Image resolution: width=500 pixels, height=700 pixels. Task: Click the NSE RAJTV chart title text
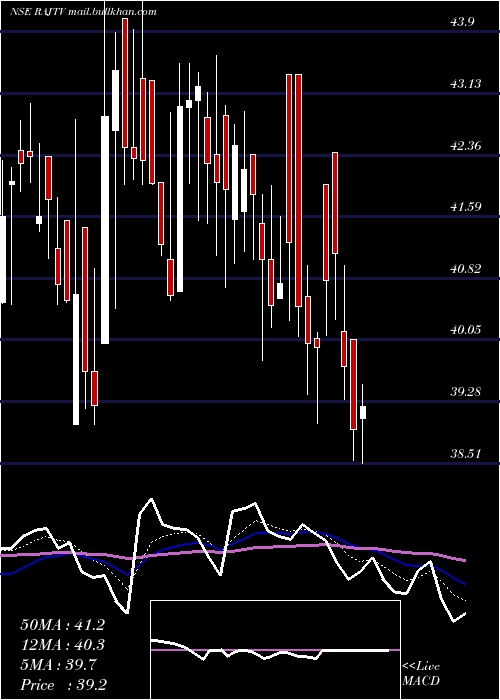point(83,12)
